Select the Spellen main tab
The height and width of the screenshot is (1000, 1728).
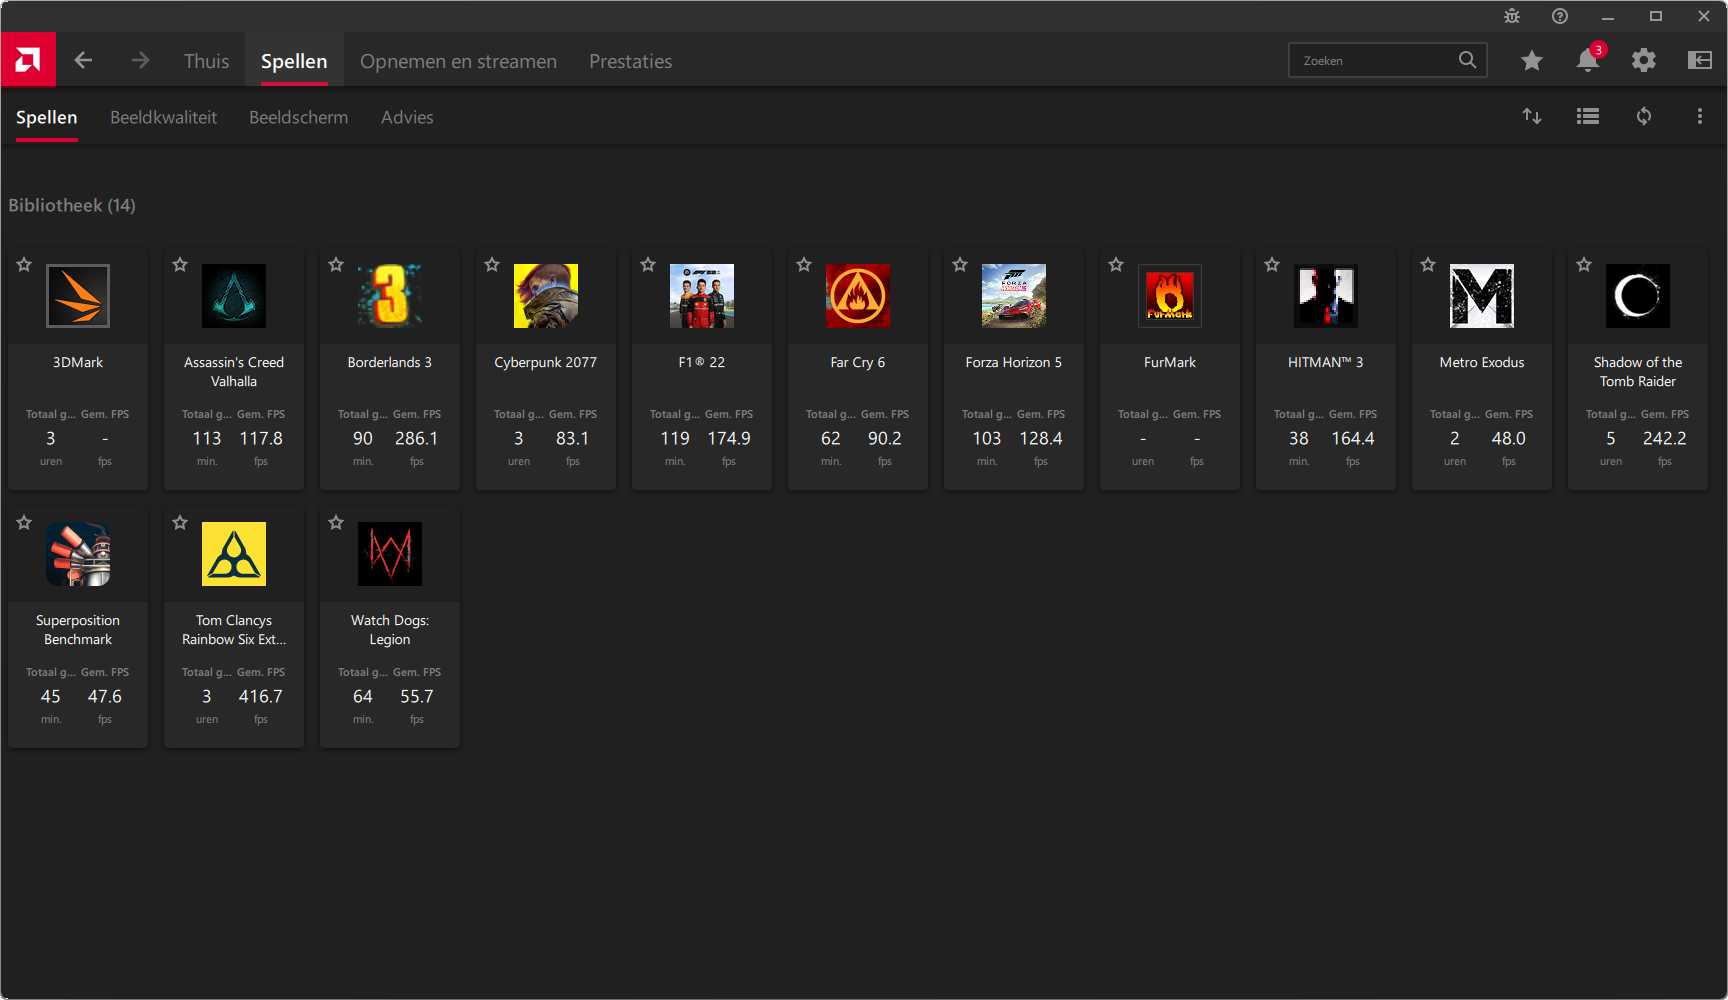294,61
